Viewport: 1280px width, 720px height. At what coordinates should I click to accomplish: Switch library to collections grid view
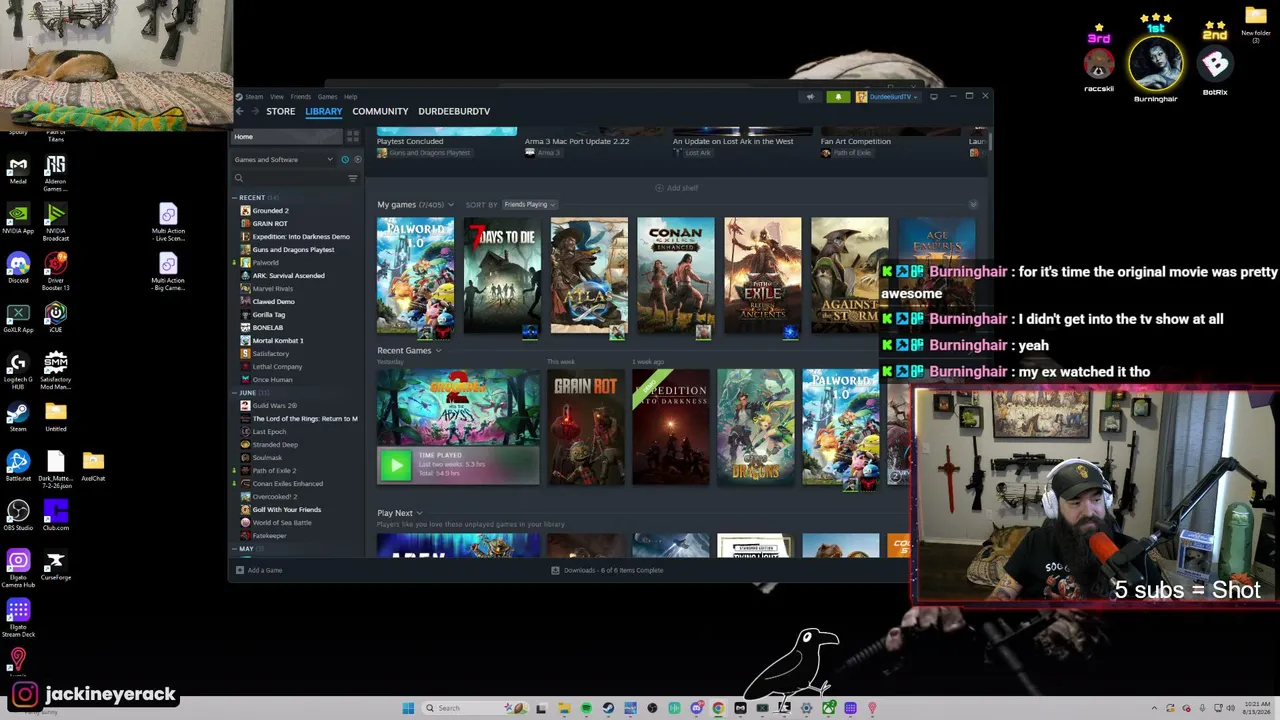(352, 136)
